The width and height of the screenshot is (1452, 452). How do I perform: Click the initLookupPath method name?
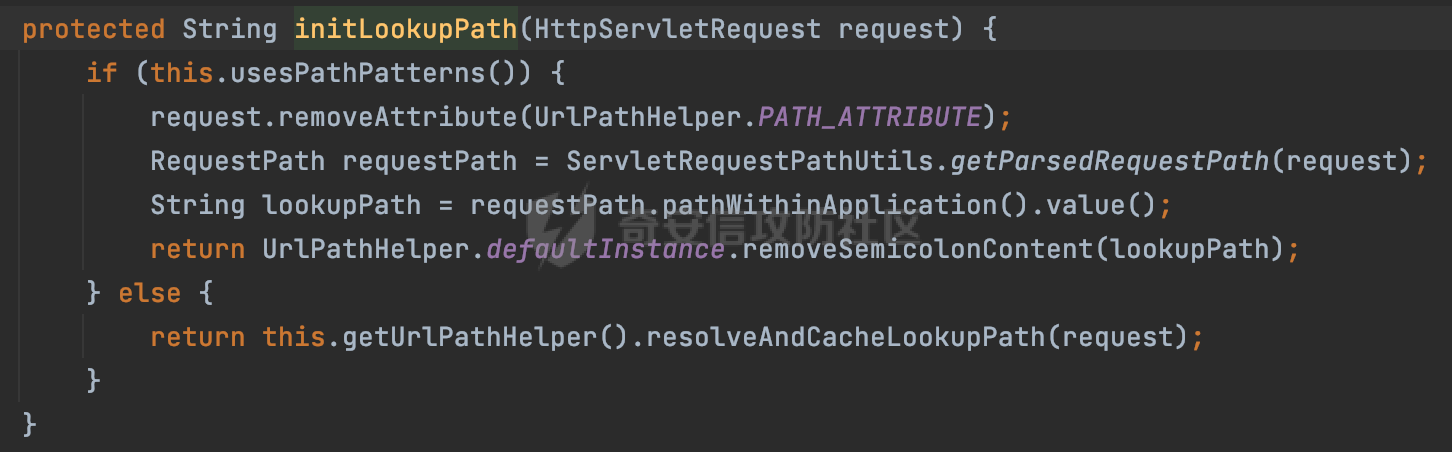(x=405, y=29)
